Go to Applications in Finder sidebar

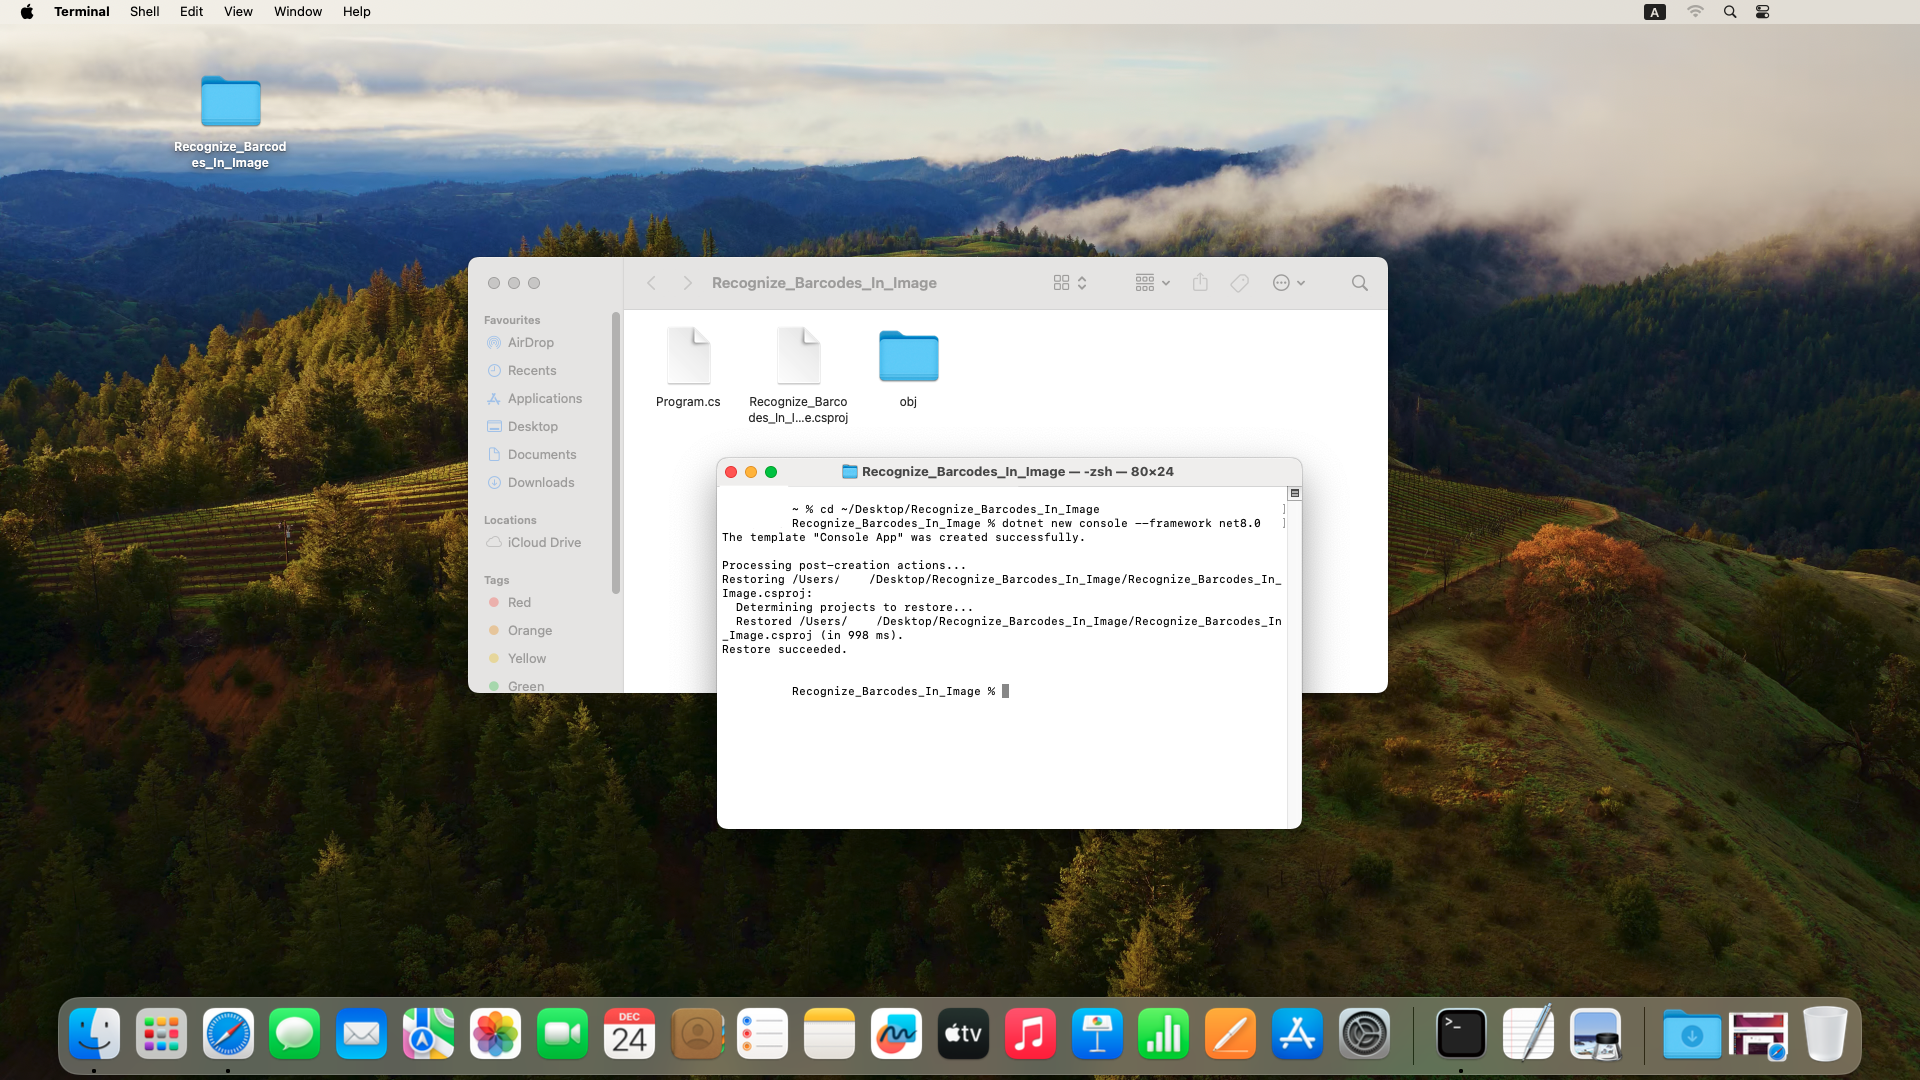coord(544,398)
